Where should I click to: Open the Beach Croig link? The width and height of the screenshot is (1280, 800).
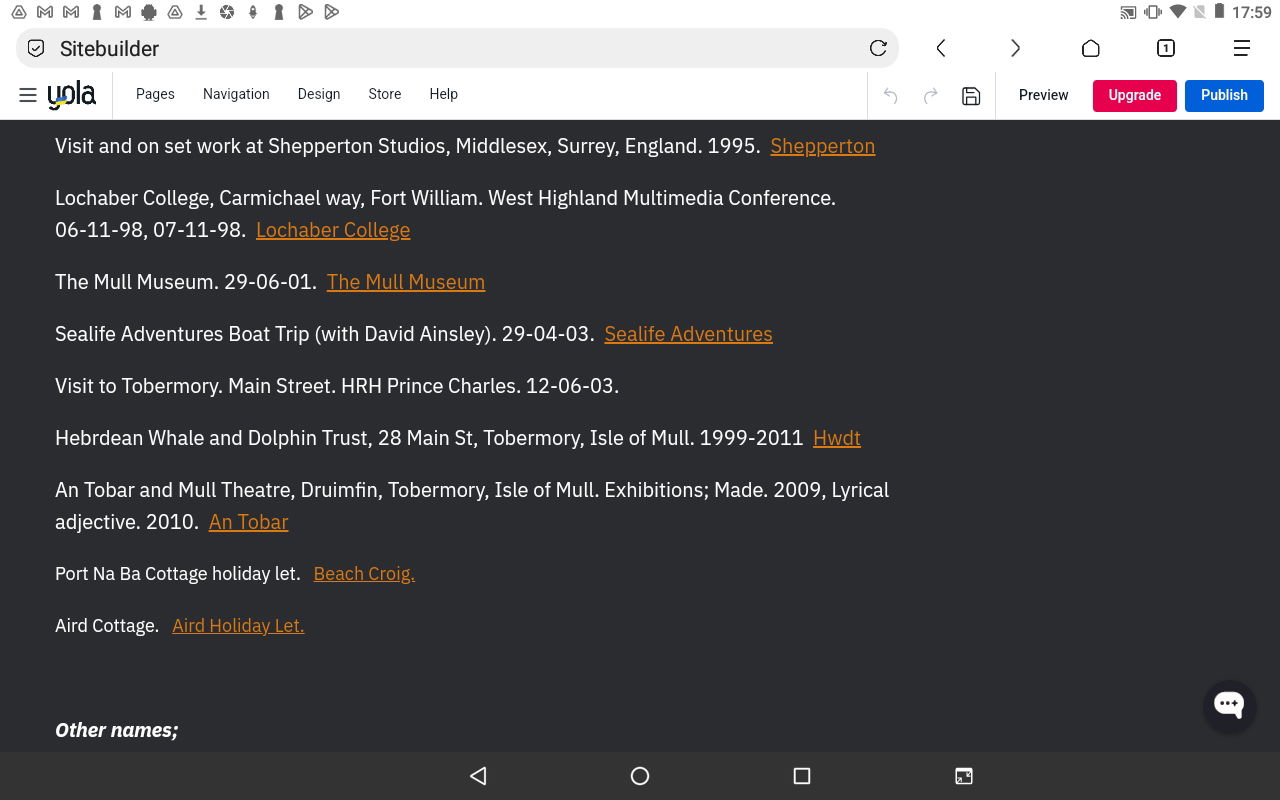click(364, 574)
